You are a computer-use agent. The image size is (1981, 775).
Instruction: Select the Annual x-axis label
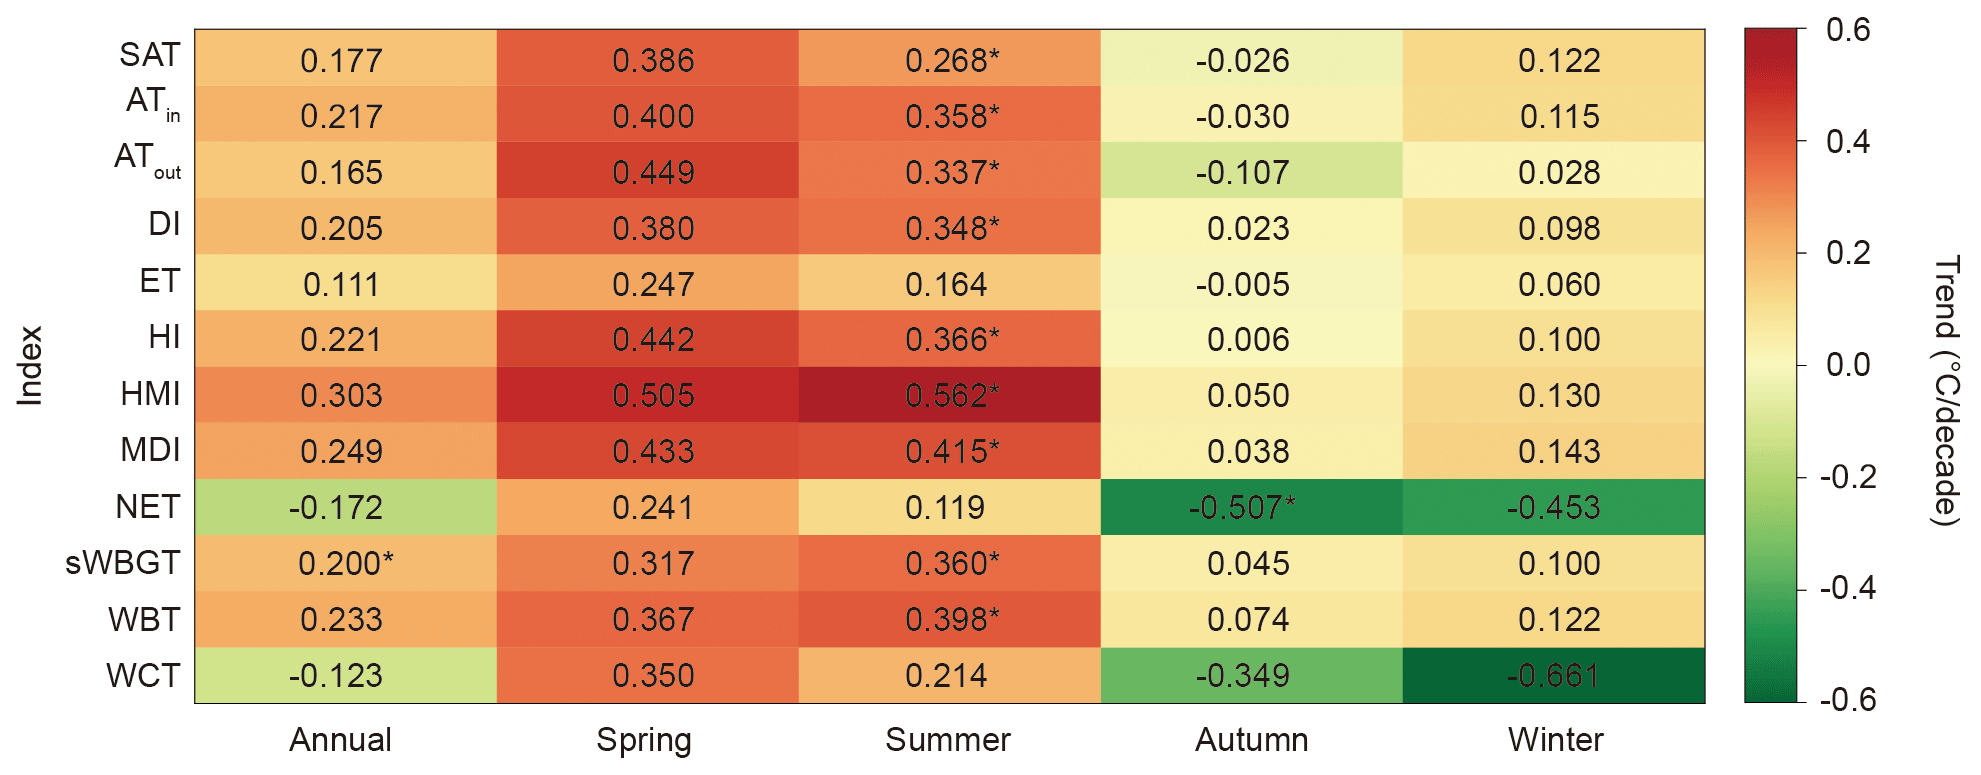coord(340,740)
